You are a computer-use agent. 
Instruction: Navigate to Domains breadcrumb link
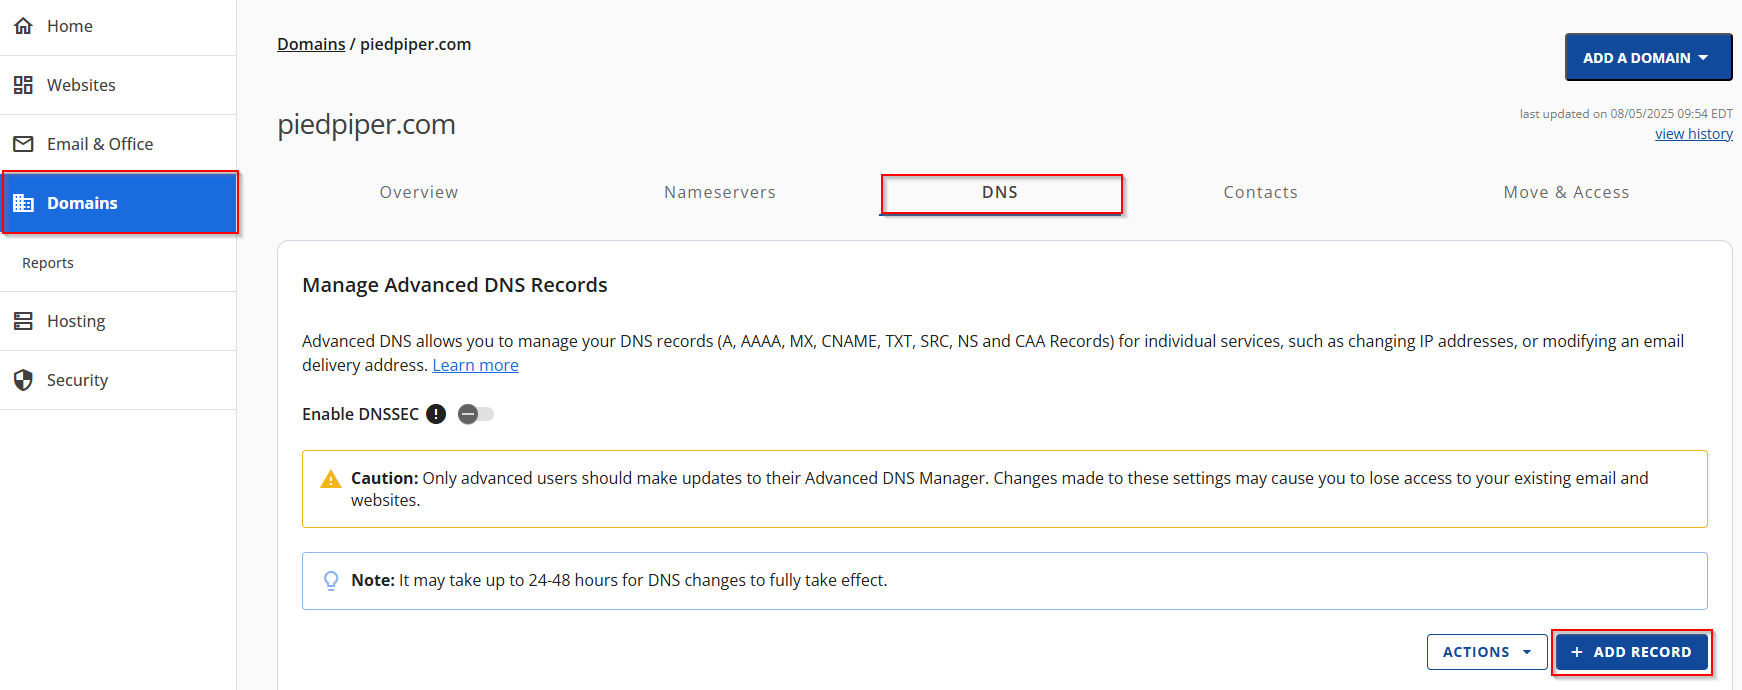point(311,44)
